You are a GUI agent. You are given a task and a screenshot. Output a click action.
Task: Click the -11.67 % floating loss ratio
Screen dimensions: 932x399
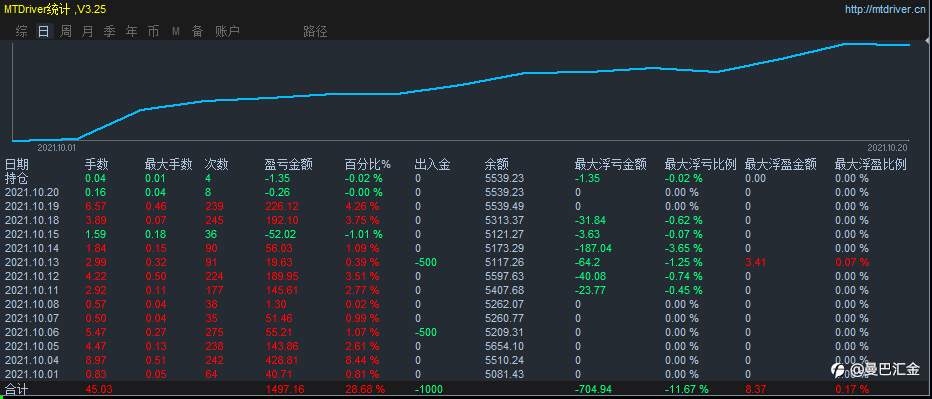[x=687, y=389]
